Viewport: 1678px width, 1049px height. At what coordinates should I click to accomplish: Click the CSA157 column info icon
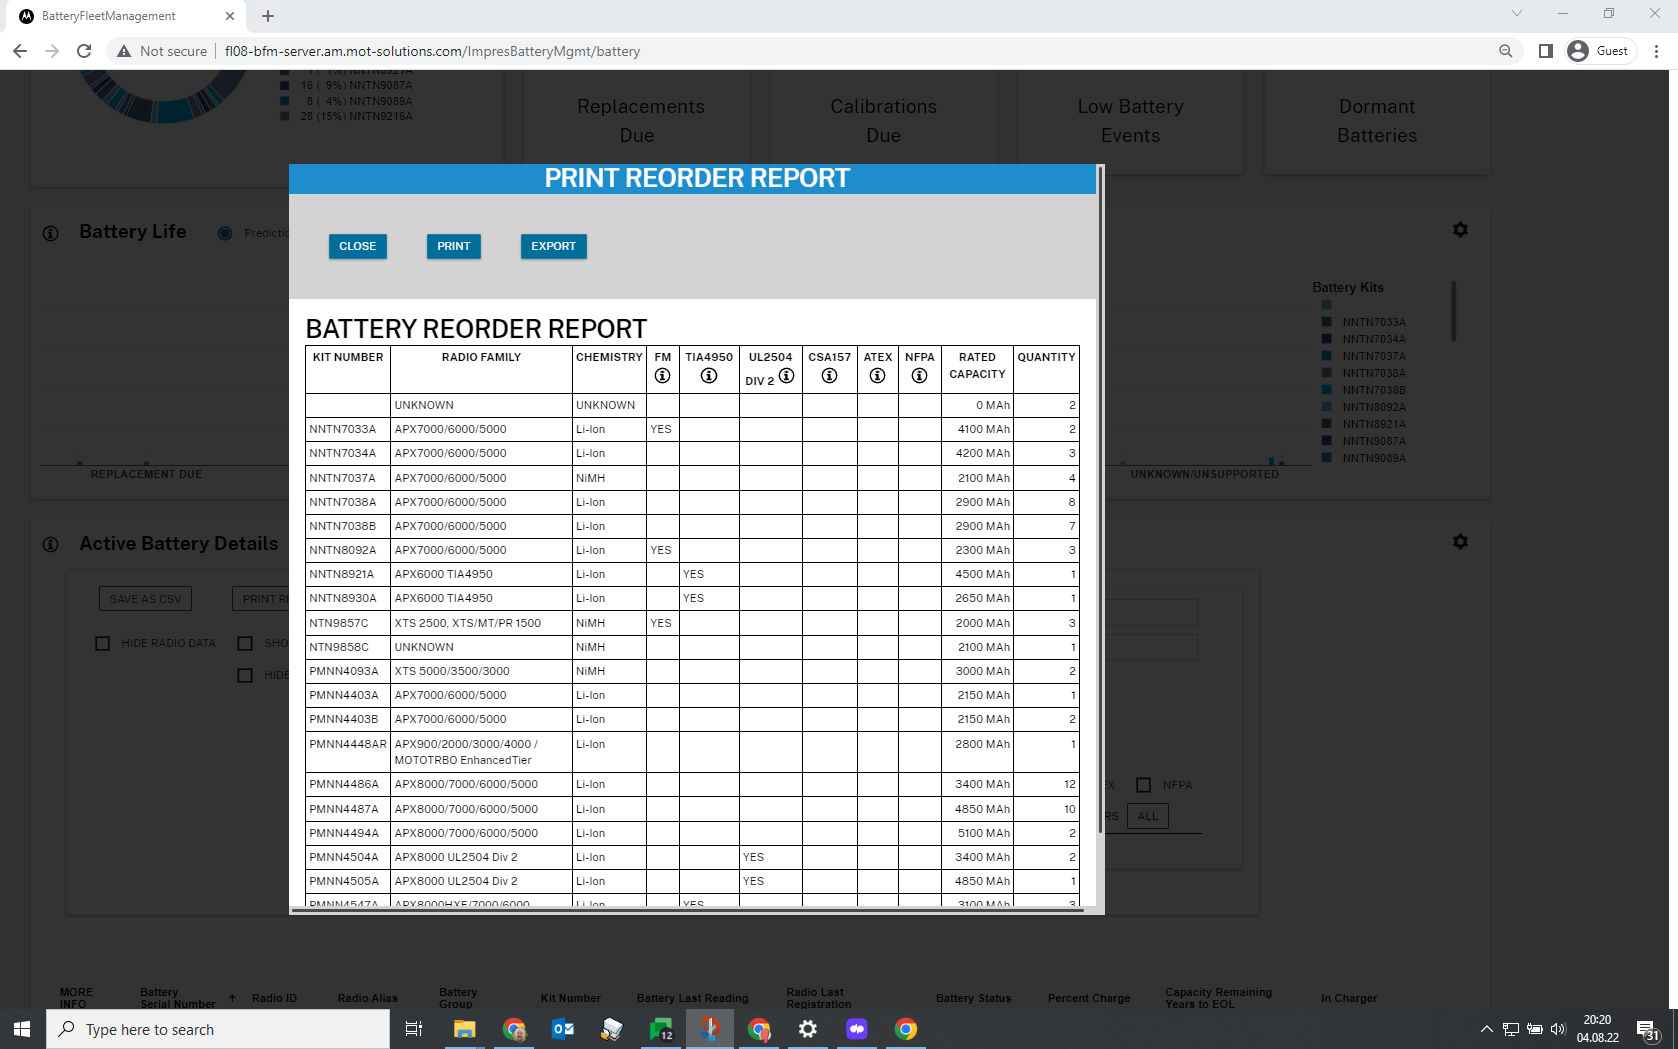[829, 376]
